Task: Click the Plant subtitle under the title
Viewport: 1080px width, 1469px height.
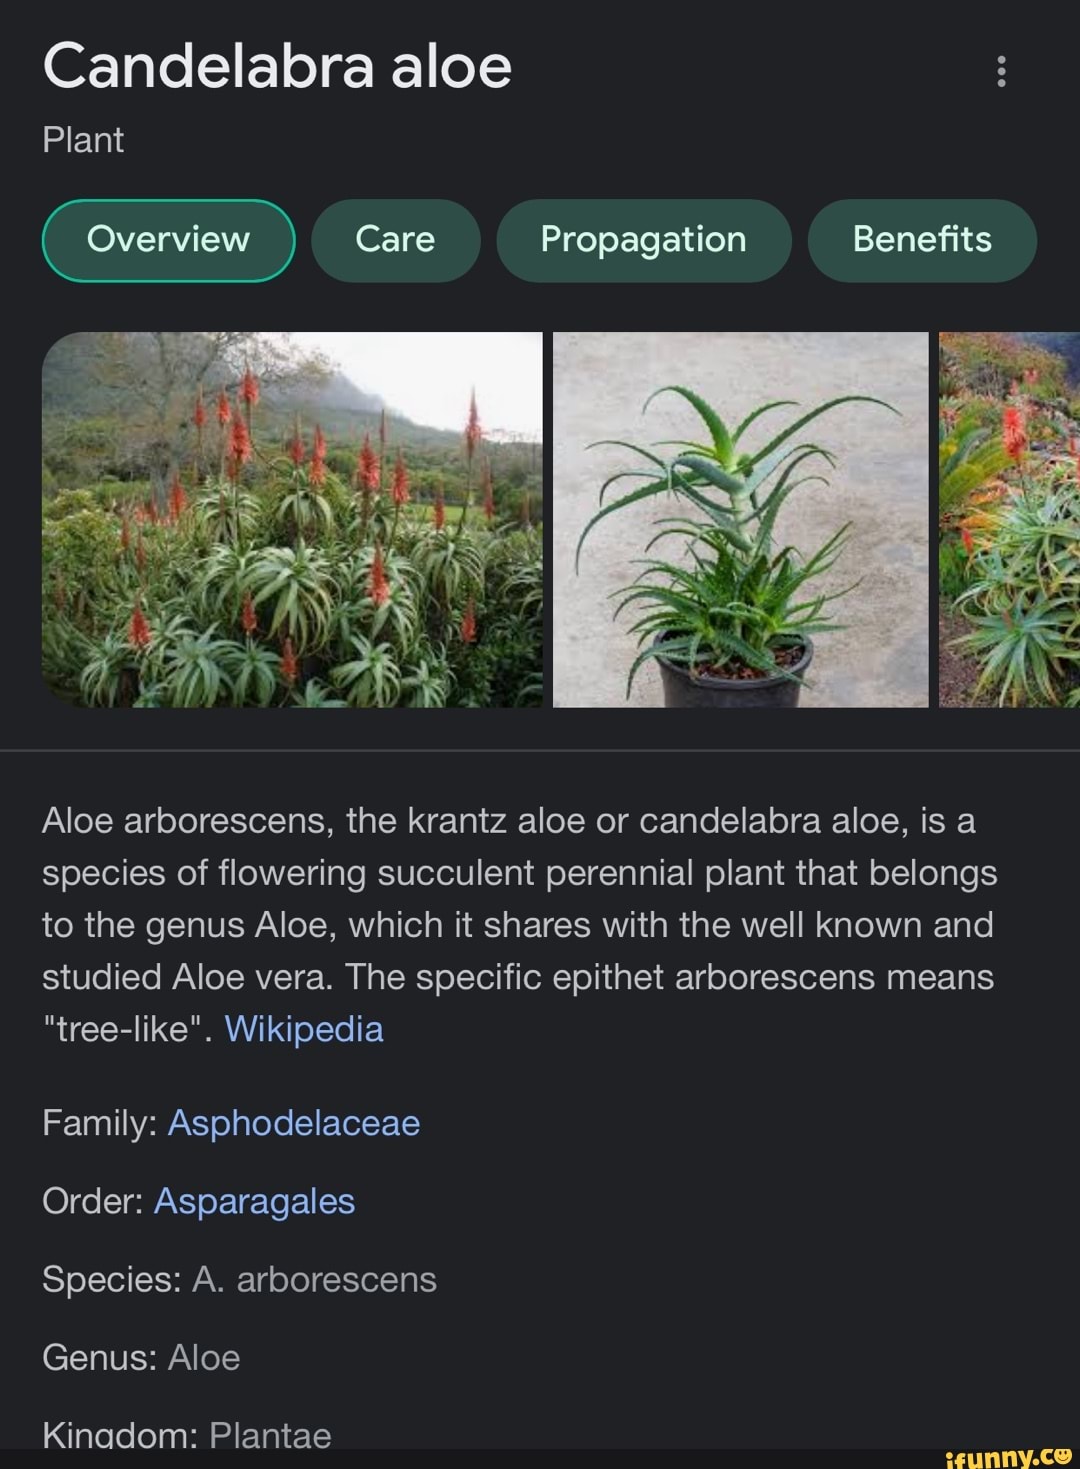Action: tap(83, 140)
